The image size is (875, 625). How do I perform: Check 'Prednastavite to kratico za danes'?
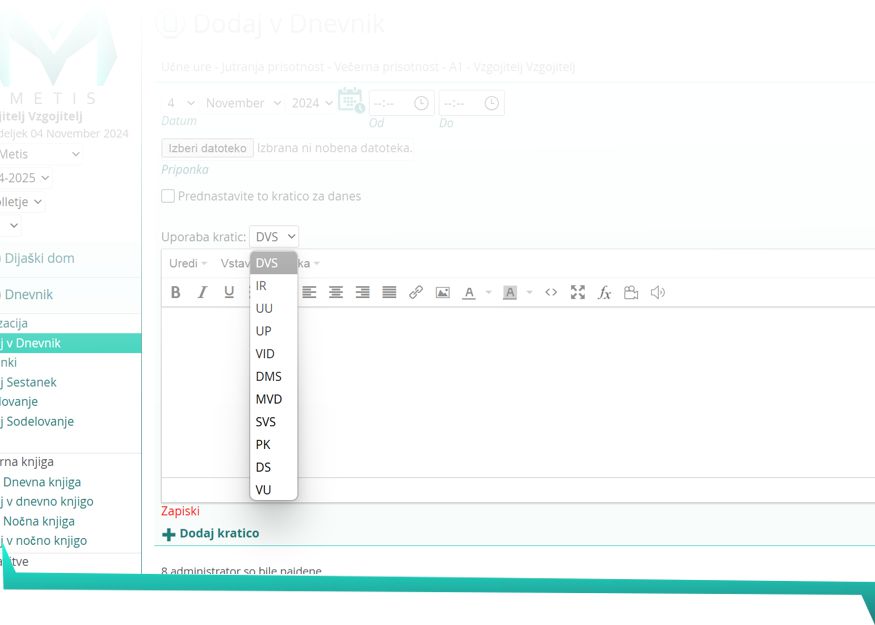tap(168, 196)
